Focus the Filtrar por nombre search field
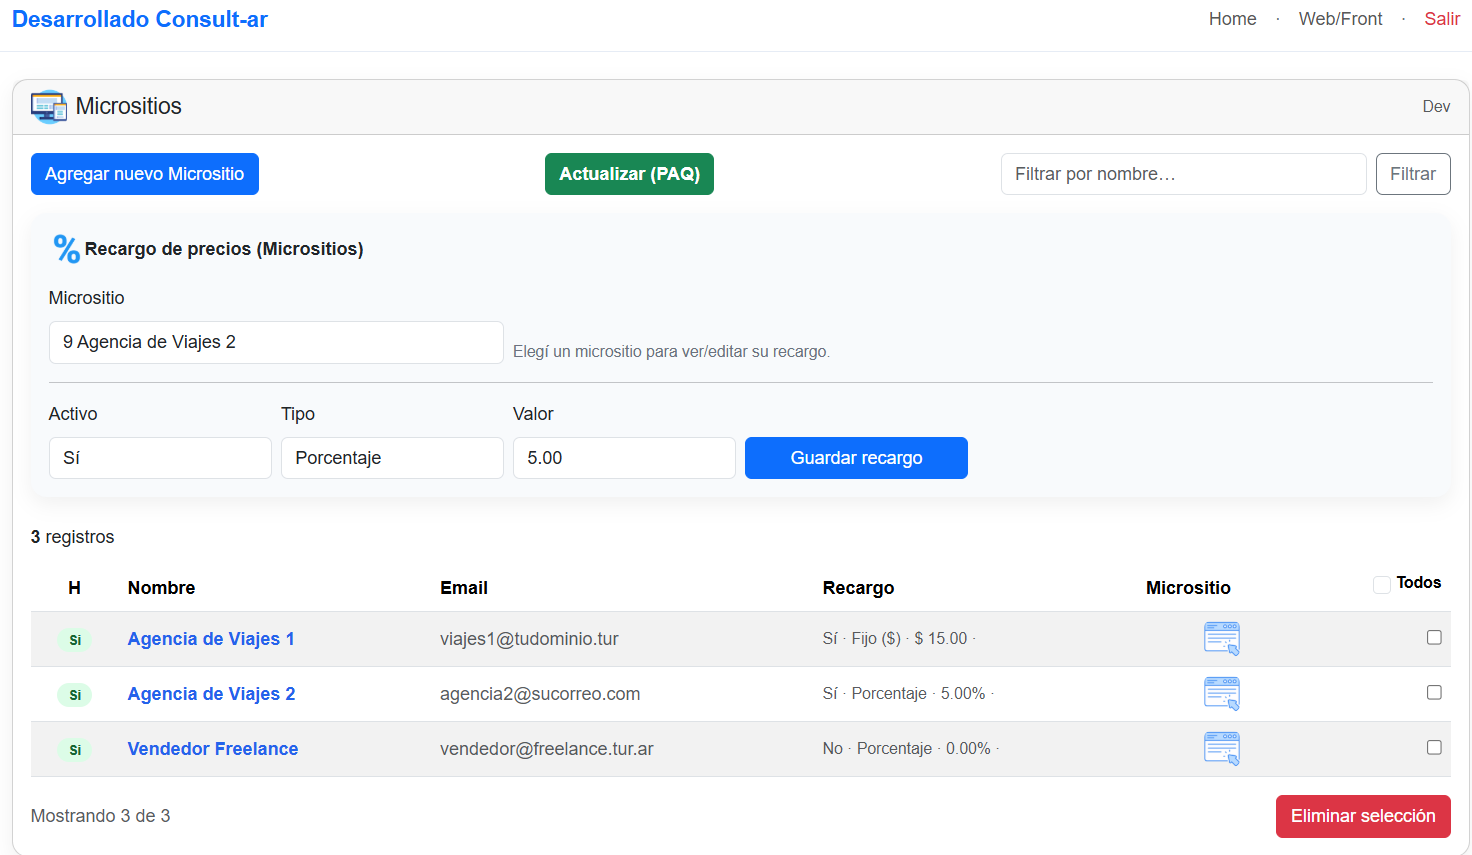This screenshot has width=1472, height=855. tap(1183, 174)
